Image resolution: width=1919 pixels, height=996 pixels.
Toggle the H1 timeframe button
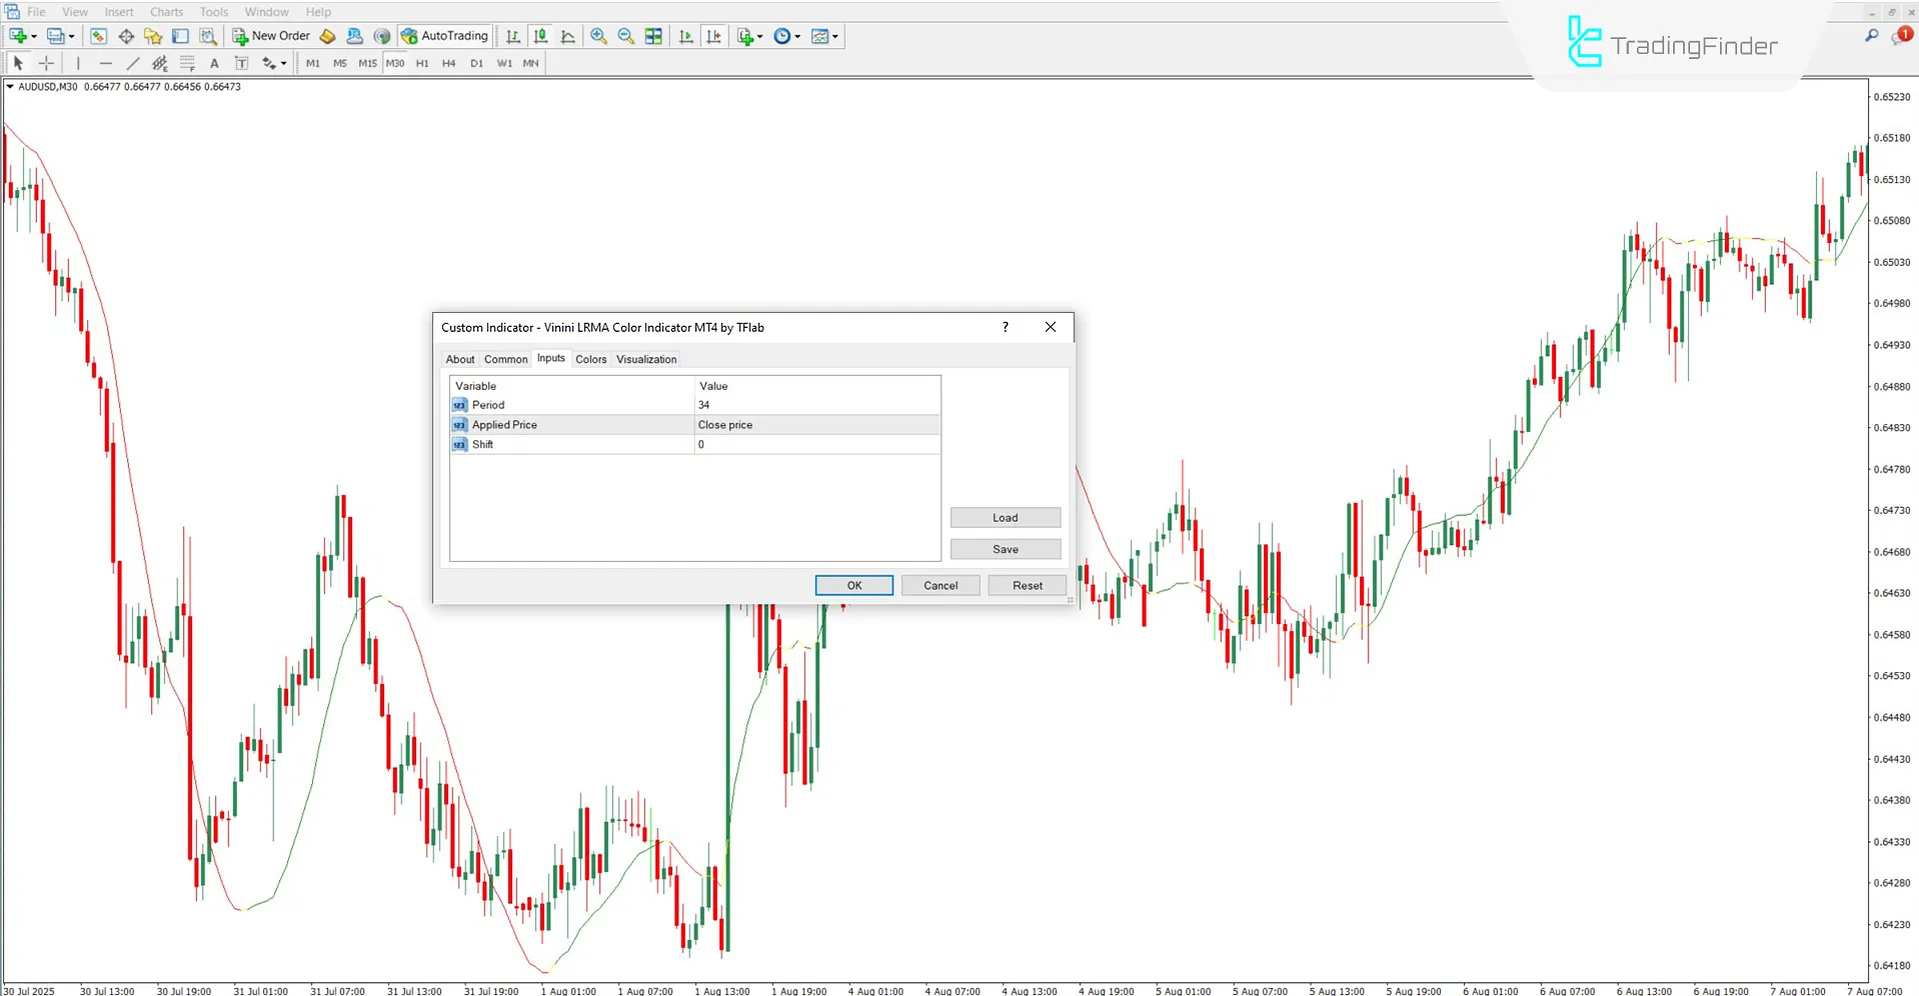coord(422,63)
